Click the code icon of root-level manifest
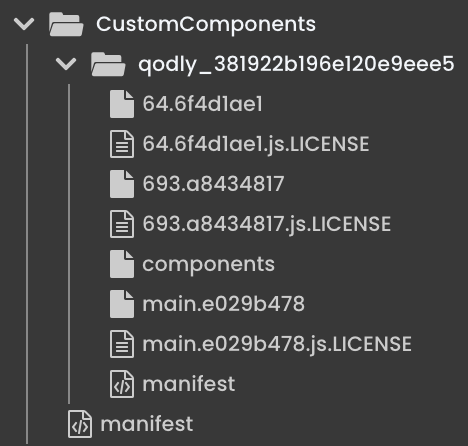The width and height of the screenshot is (468, 446). click(80, 424)
